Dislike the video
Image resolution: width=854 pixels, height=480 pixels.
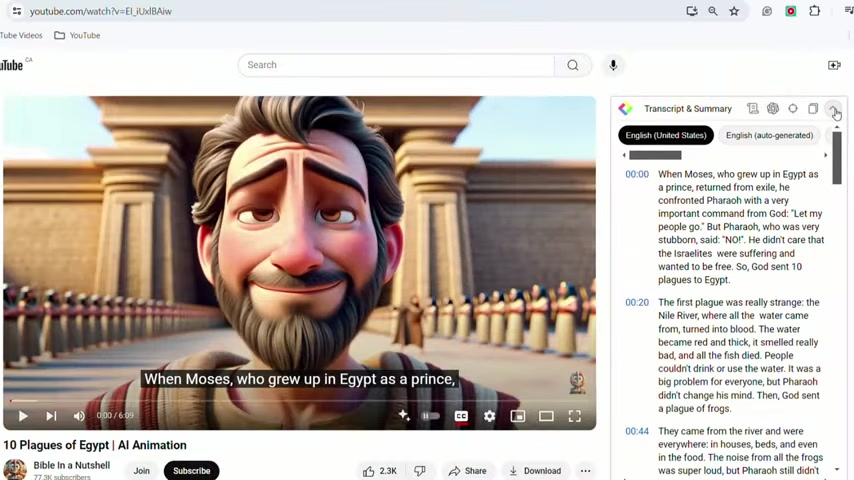tap(420, 471)
